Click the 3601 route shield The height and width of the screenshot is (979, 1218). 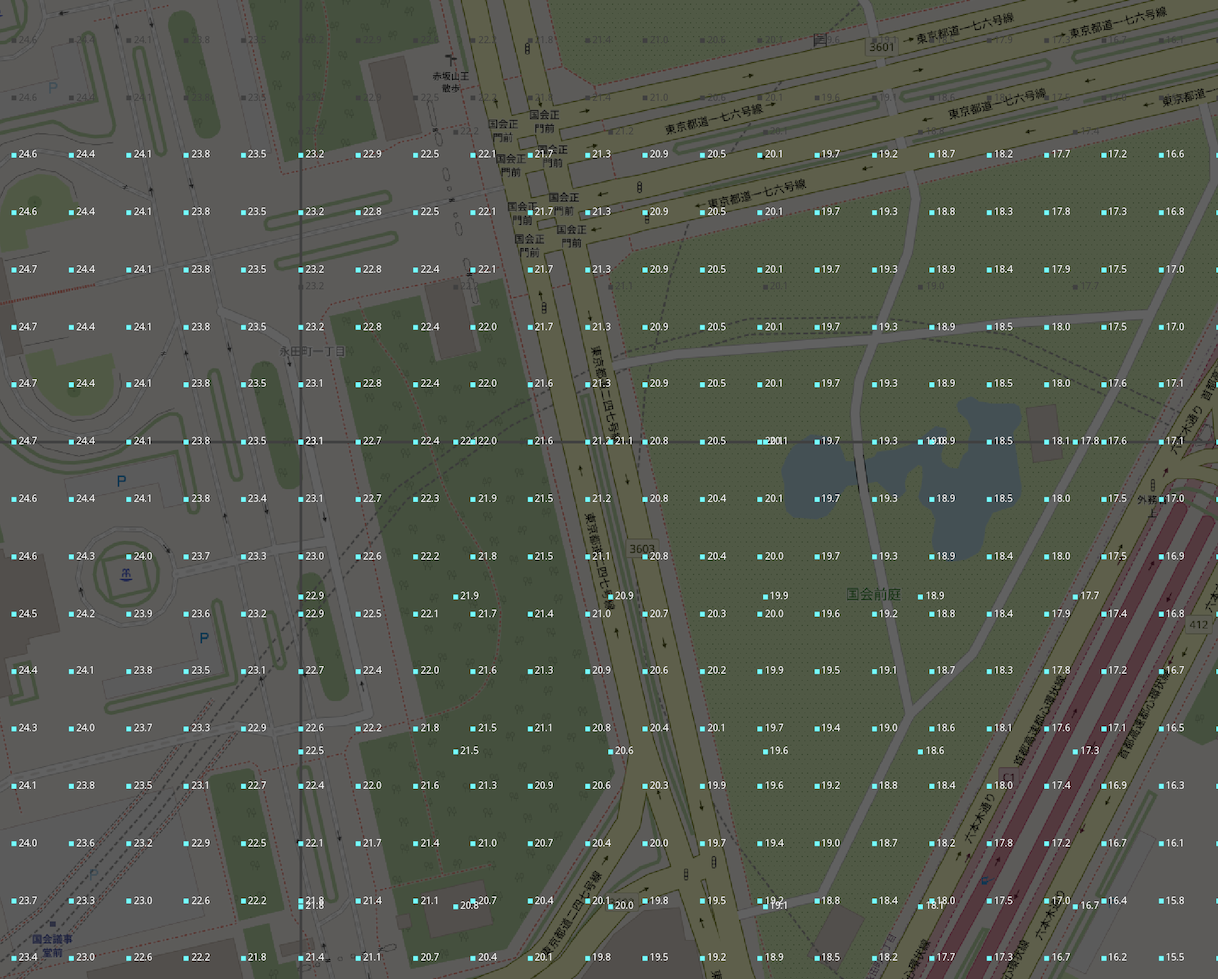click(881, 46)
